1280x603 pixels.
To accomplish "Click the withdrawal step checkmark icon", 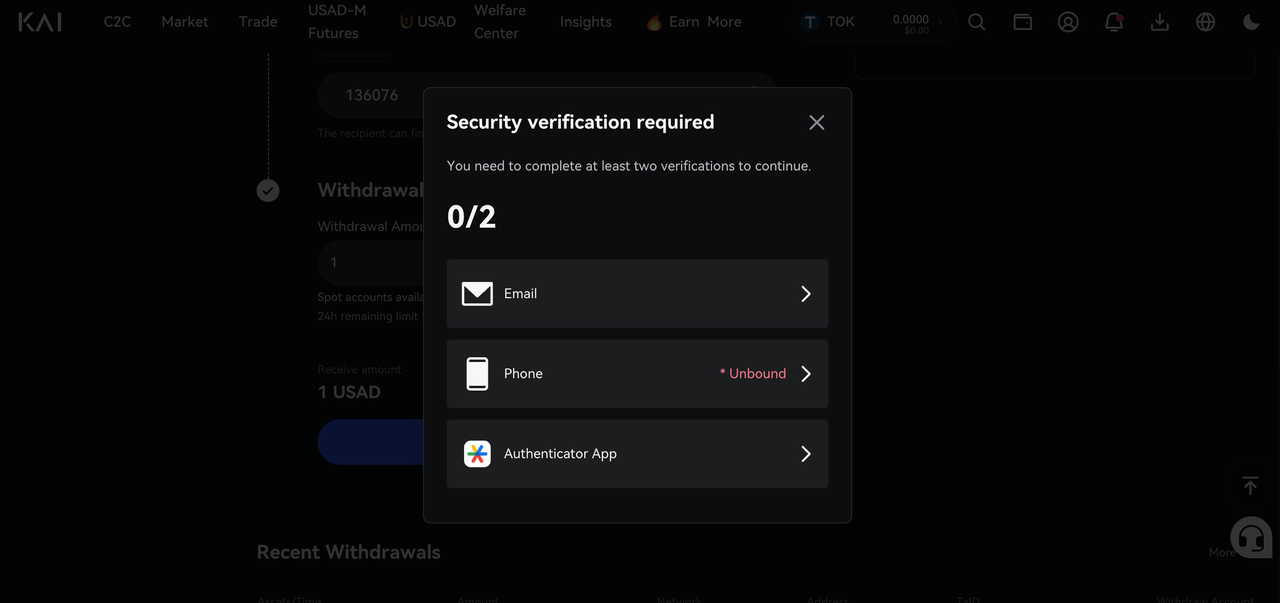I will pos(268,190).
